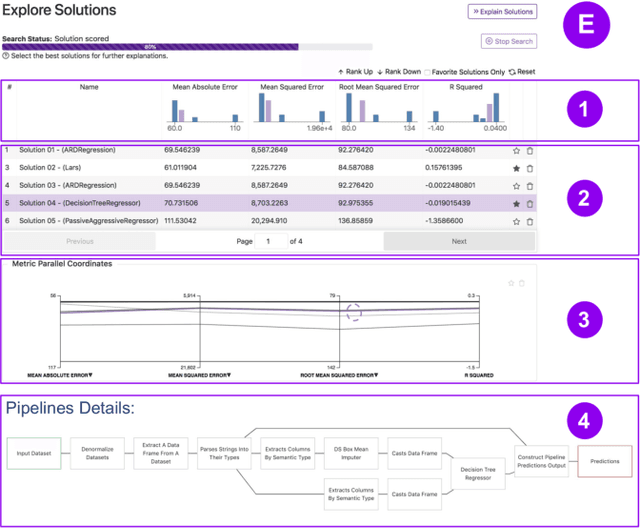Go to Next page of solutions
The width and height of the screenshot is (640, 528).
459,242
